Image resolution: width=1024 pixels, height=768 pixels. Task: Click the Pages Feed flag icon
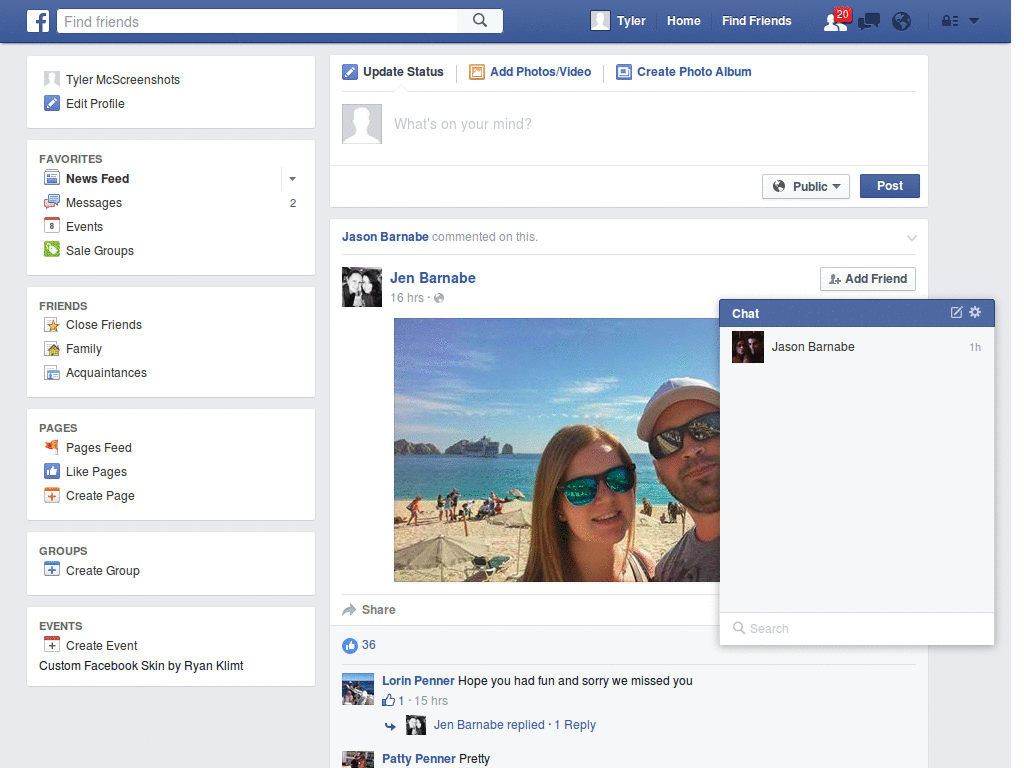coord(52,447)
